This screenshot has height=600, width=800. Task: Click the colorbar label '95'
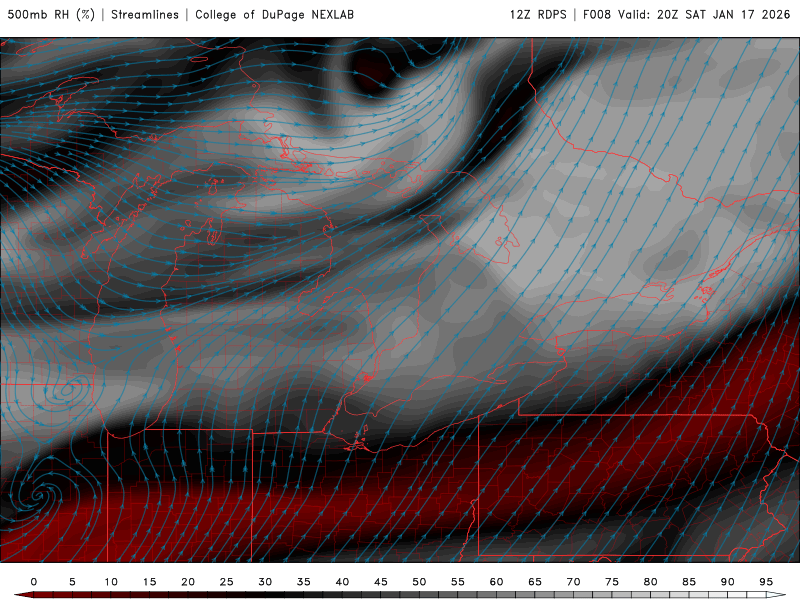(x=766, y=582)
